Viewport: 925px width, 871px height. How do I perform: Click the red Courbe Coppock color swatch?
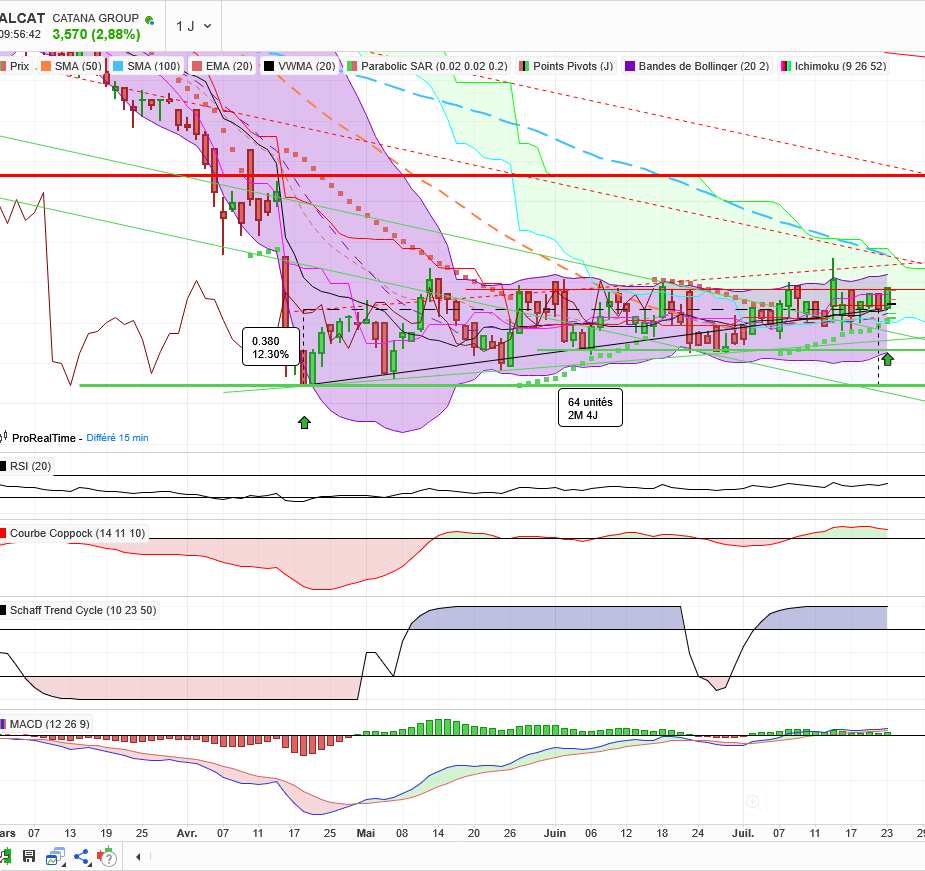(x=4, y=534)
